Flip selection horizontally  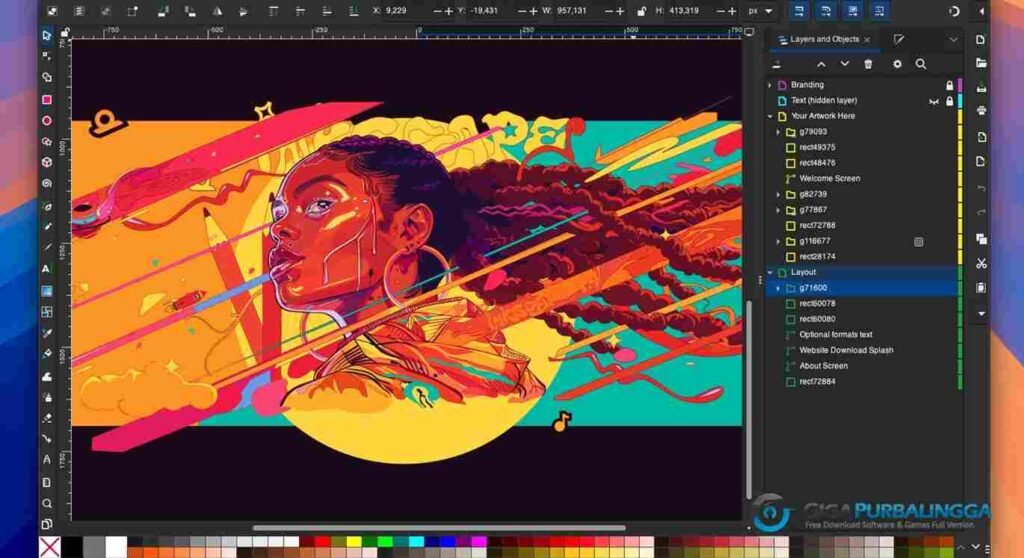point(217,11)
